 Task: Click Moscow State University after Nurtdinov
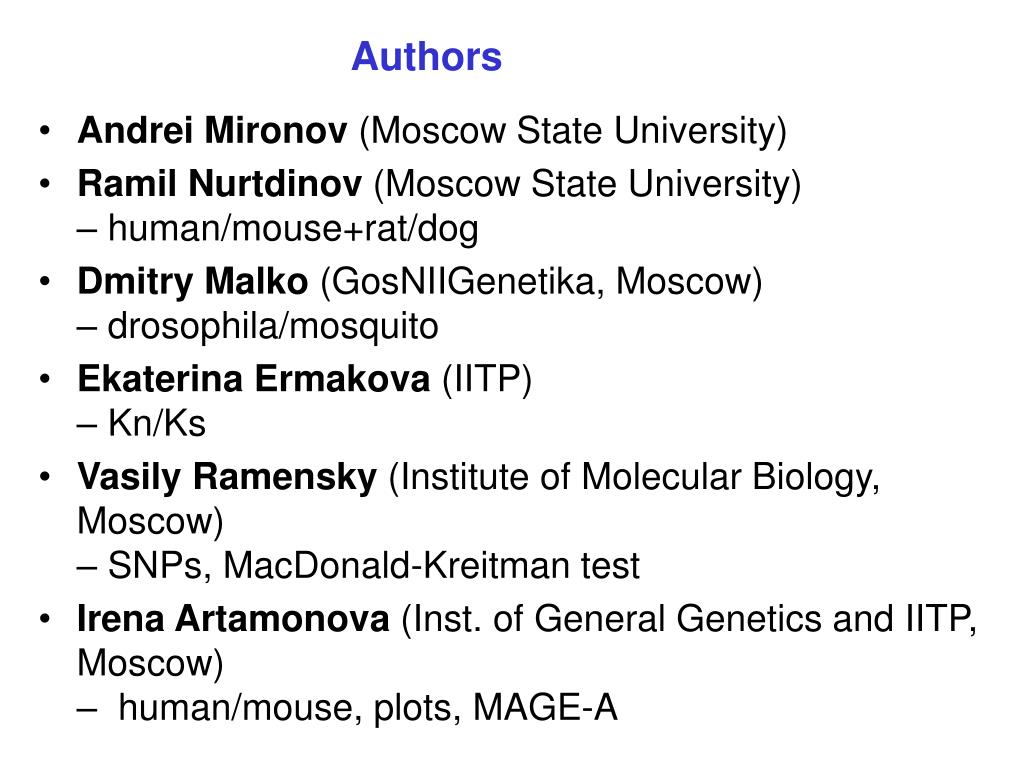(587, 184)
